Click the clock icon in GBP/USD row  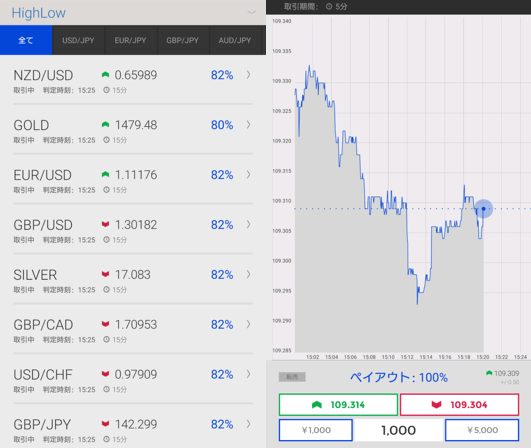(106, 240)
